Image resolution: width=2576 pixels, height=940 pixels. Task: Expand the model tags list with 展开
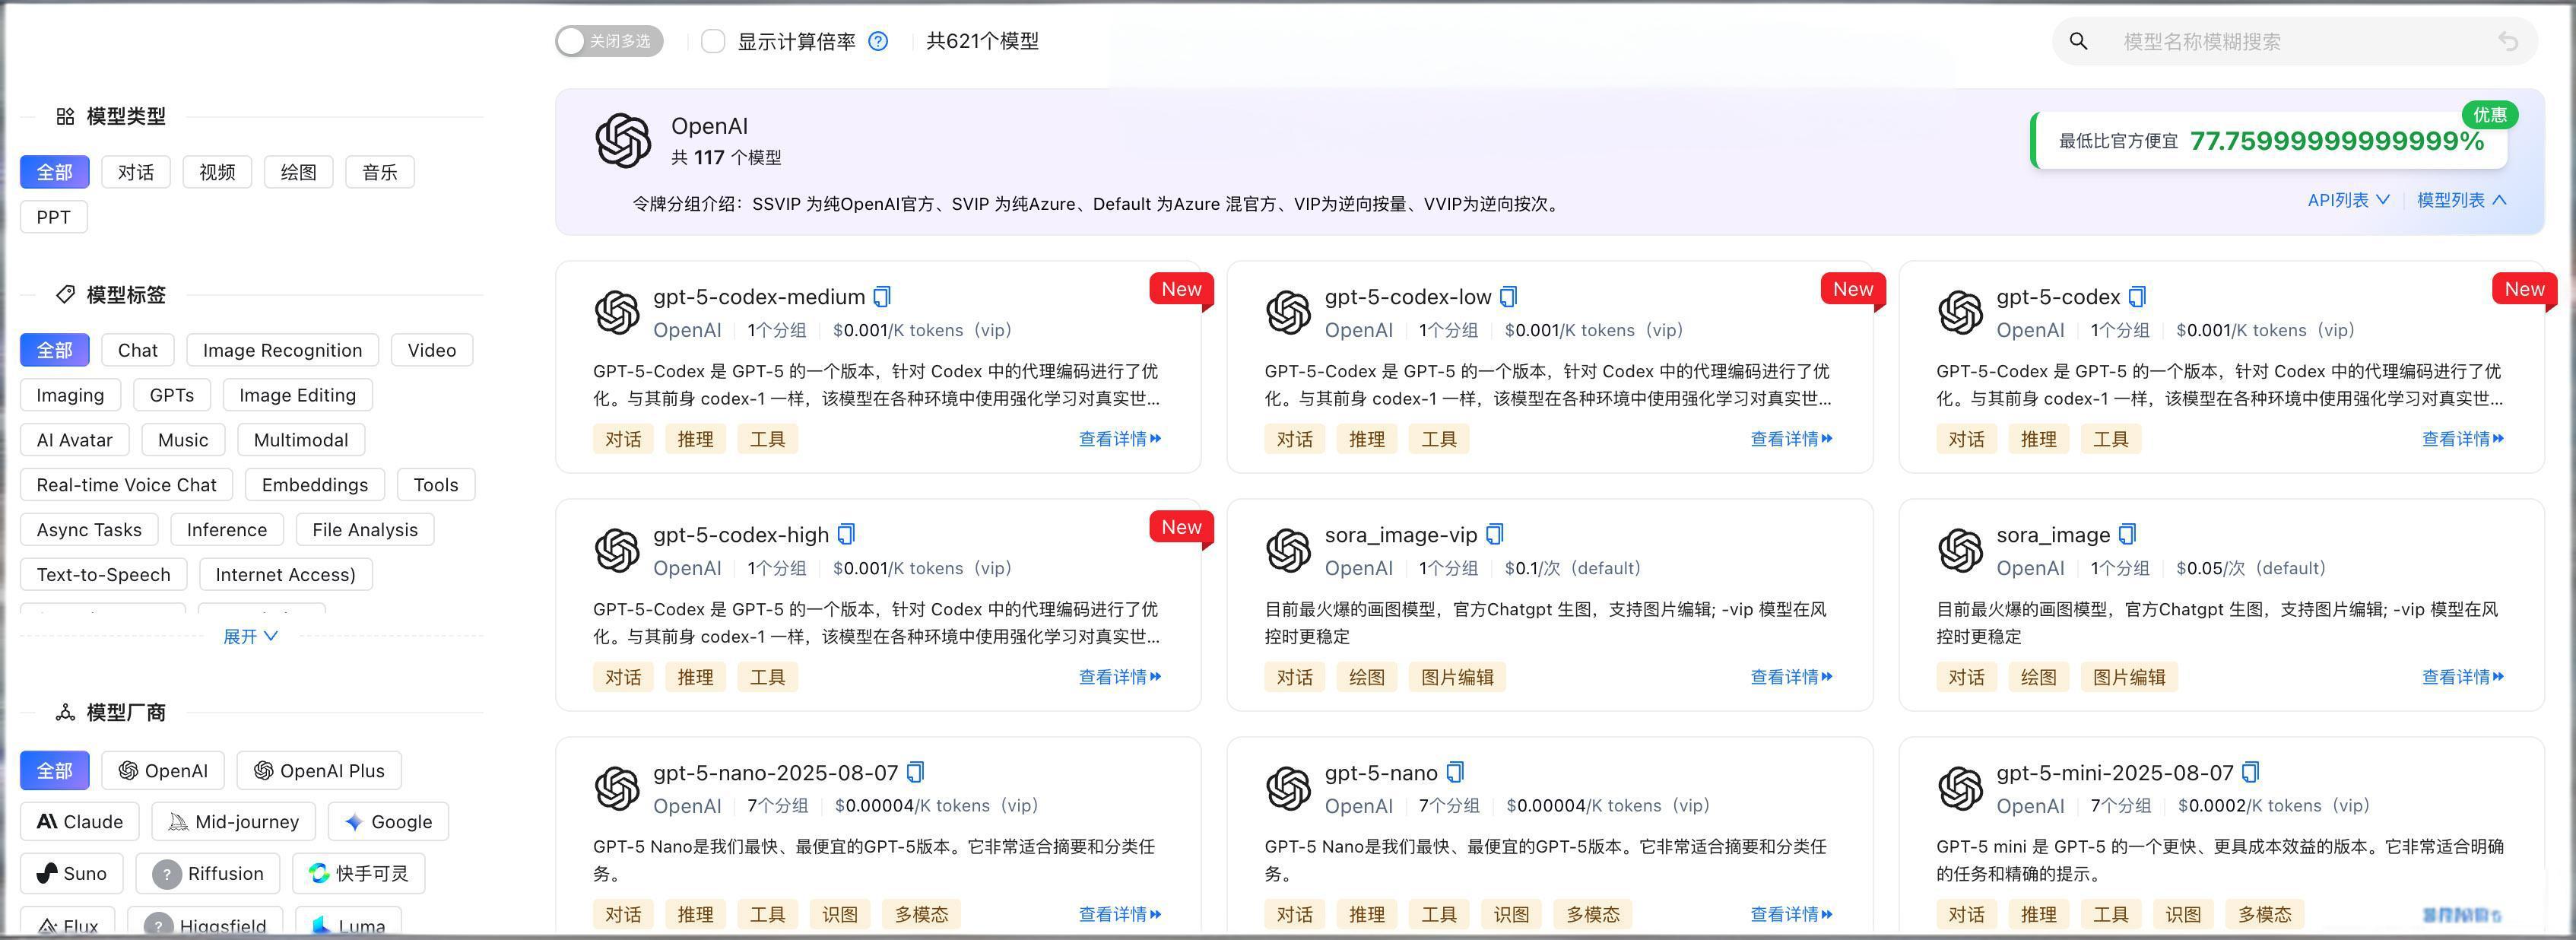coord(250,636)
